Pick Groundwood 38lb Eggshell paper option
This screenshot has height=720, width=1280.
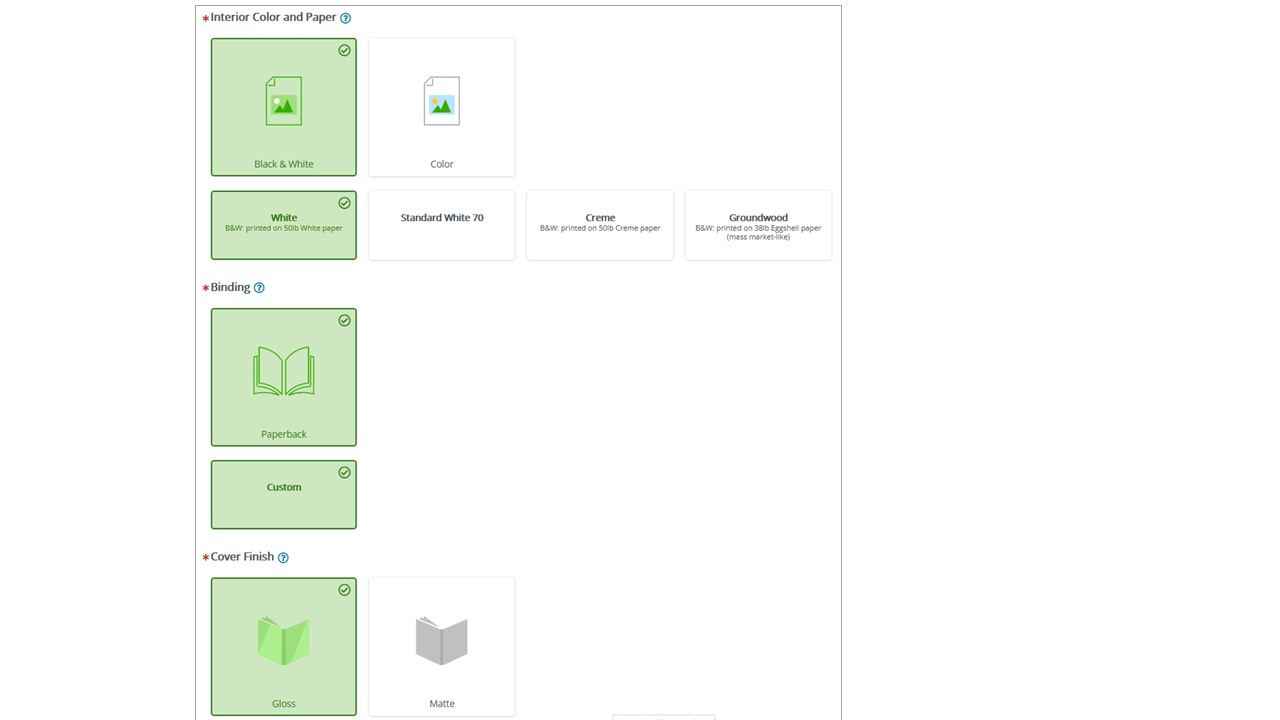(x=758, y=225)
